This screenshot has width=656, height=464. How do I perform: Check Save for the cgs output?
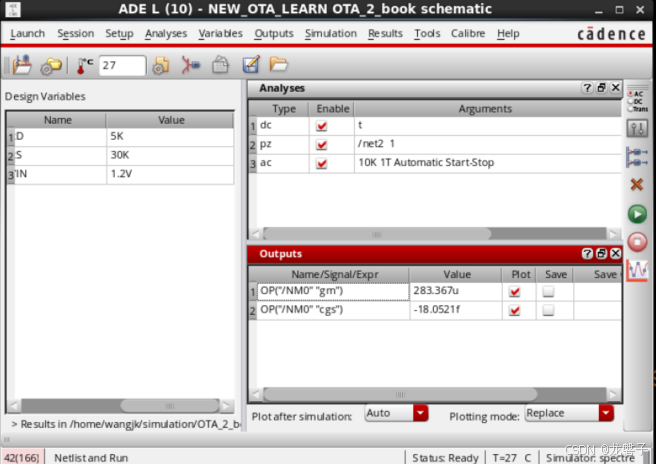coord(548,310)
